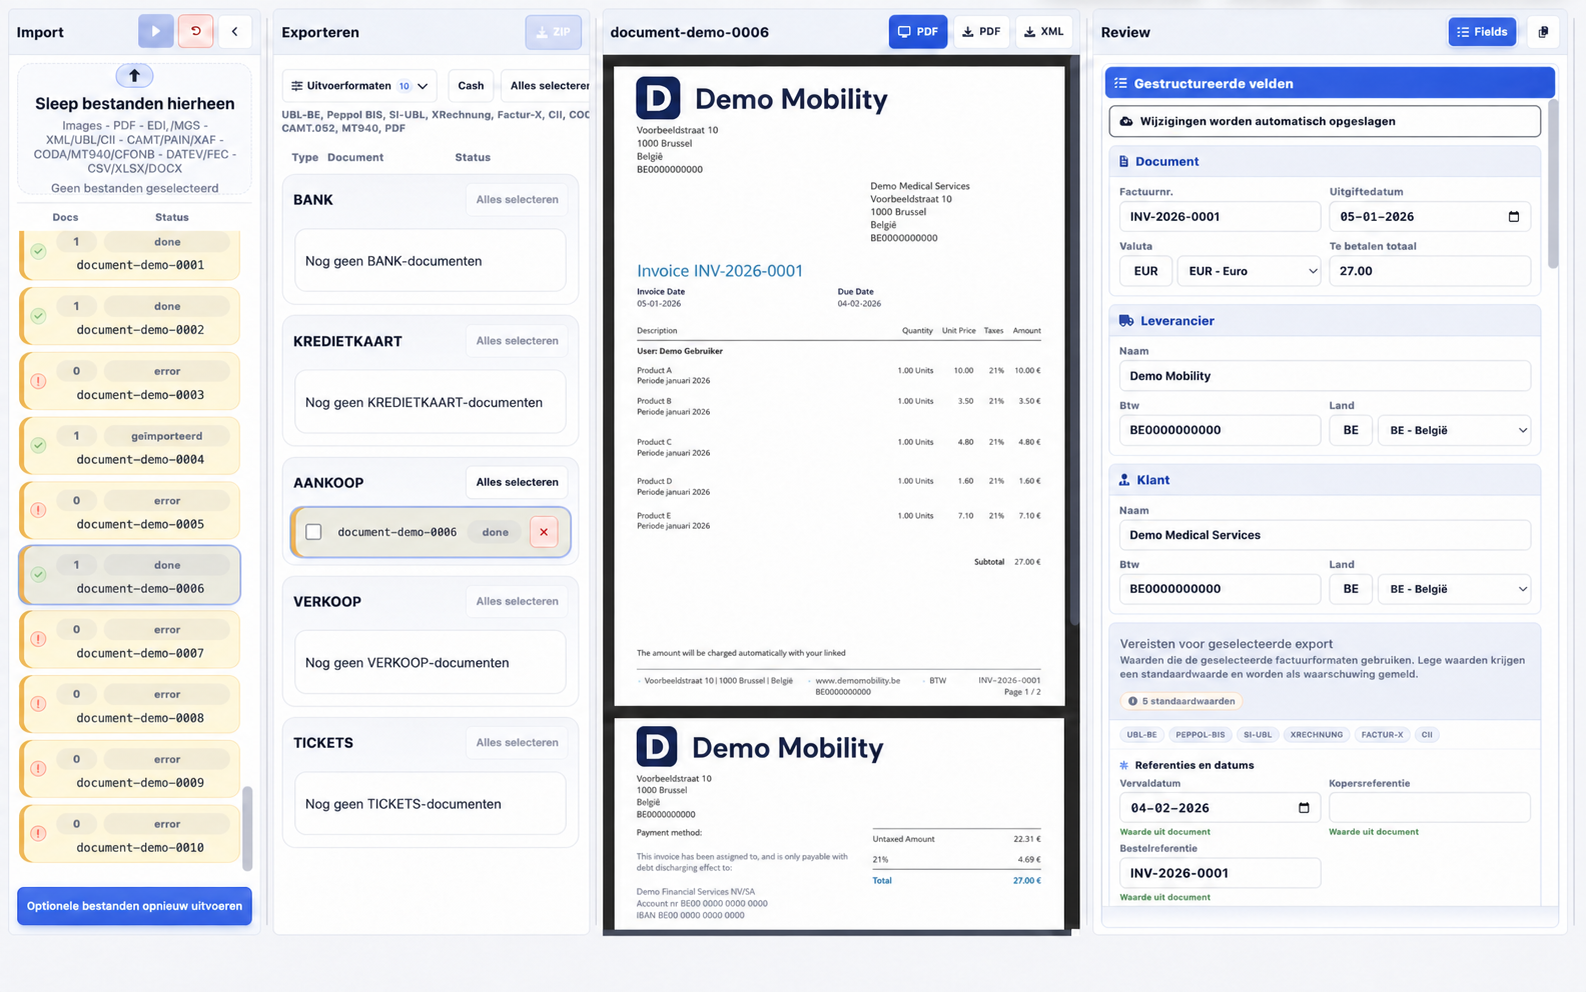This screenshot has width=1586, height=992.
Task: Collapse Import panel with left chevron
Action: tap(235, 31)
